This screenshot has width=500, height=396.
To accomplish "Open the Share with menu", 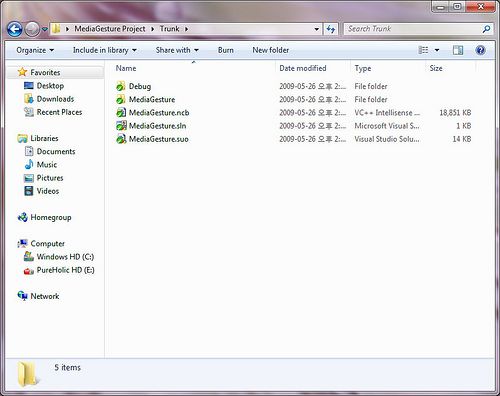I will [177, 50].
